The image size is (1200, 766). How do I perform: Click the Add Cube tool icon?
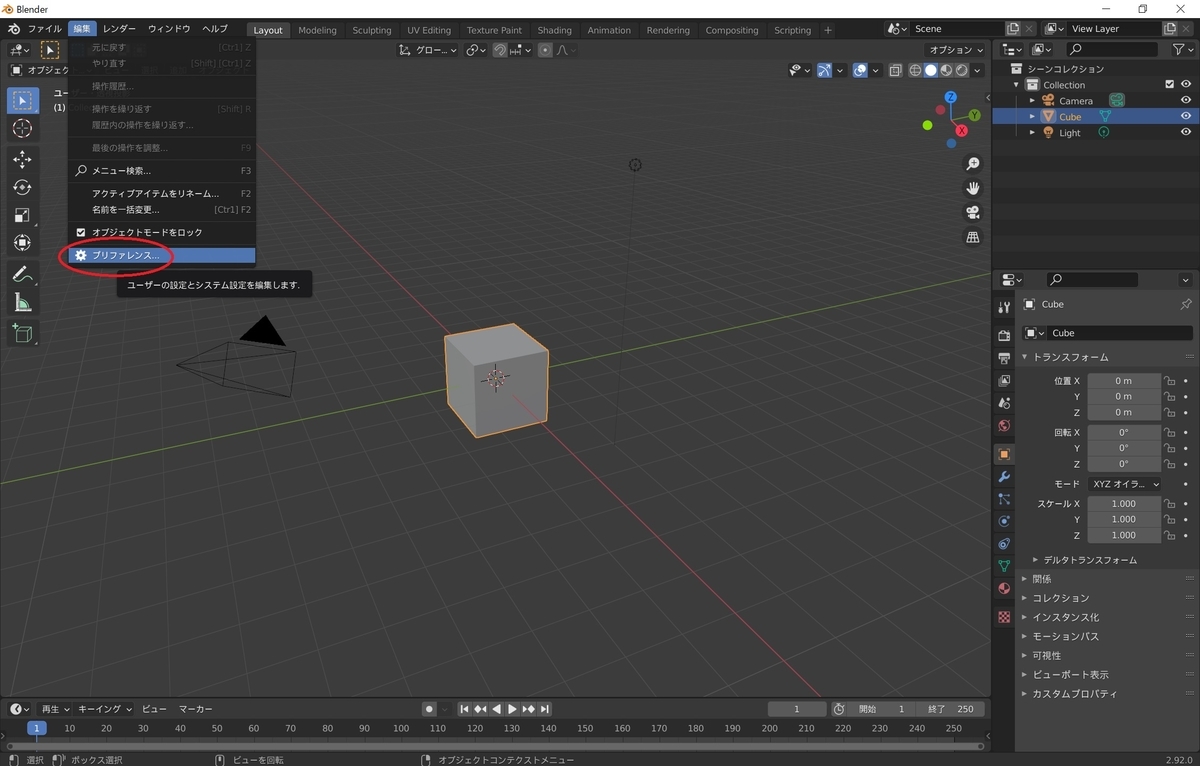click(22, 333)
